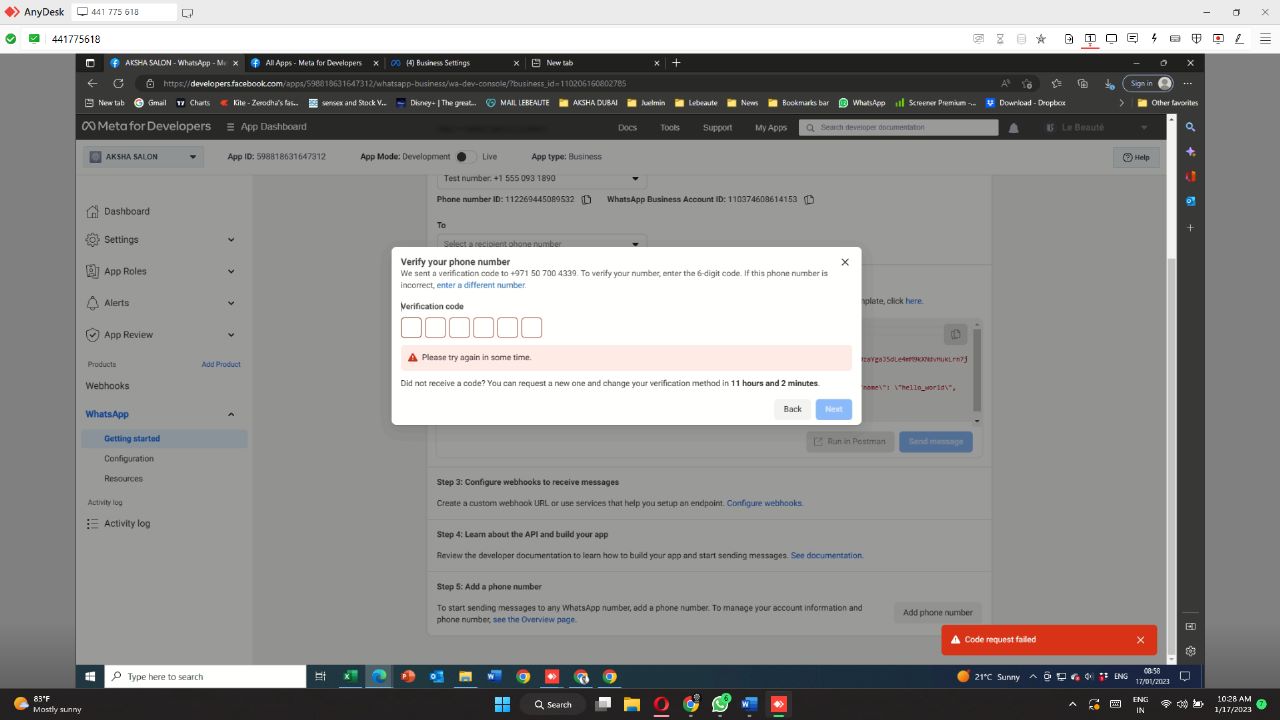Go back using Edge's back arrow
The width and height of the screenshot is (1280, 720).
[92, 83]
